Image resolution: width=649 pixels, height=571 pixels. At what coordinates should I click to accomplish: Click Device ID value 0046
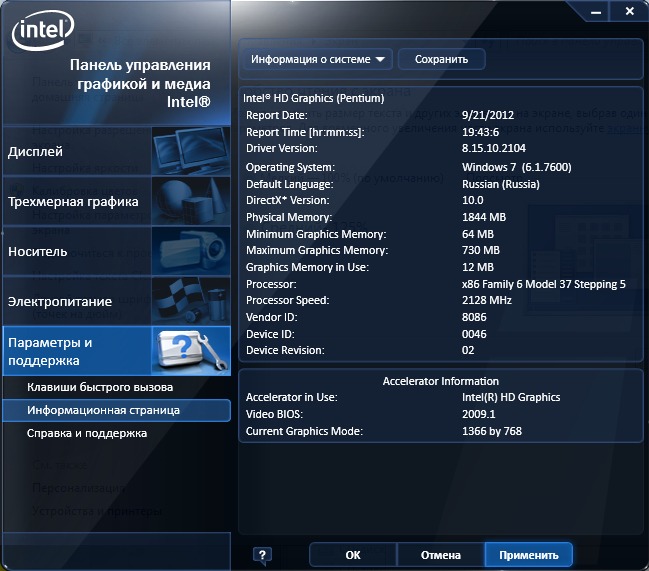tap(474, 334)
